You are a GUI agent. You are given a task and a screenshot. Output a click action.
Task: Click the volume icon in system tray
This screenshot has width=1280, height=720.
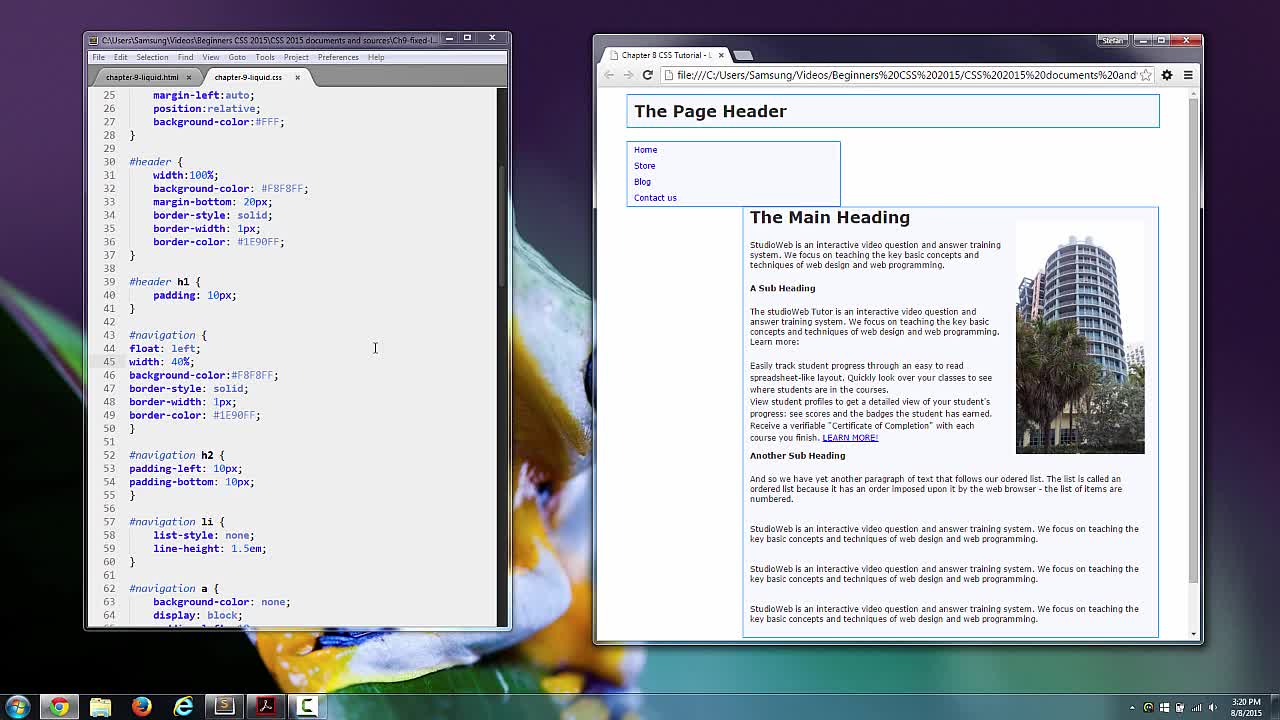click(1212, 707)
